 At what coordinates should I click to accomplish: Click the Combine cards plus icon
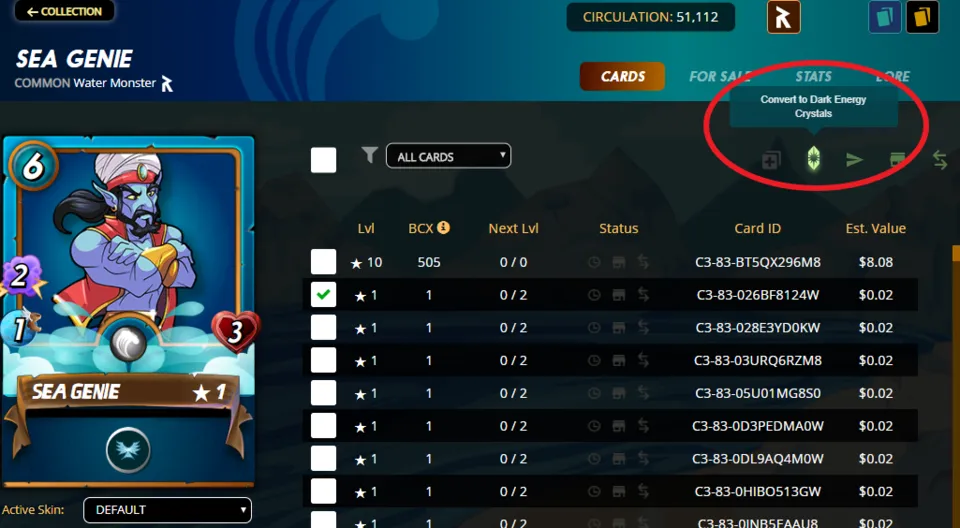click(x=771, y=160)
